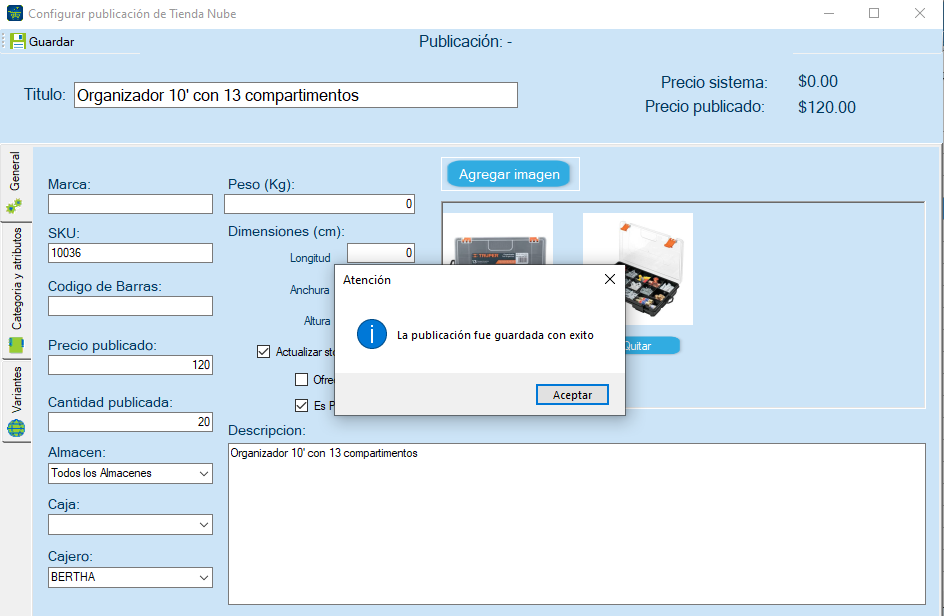Click the Precio publicado field with 120
The image size is (944, 616).
[130, 365]
